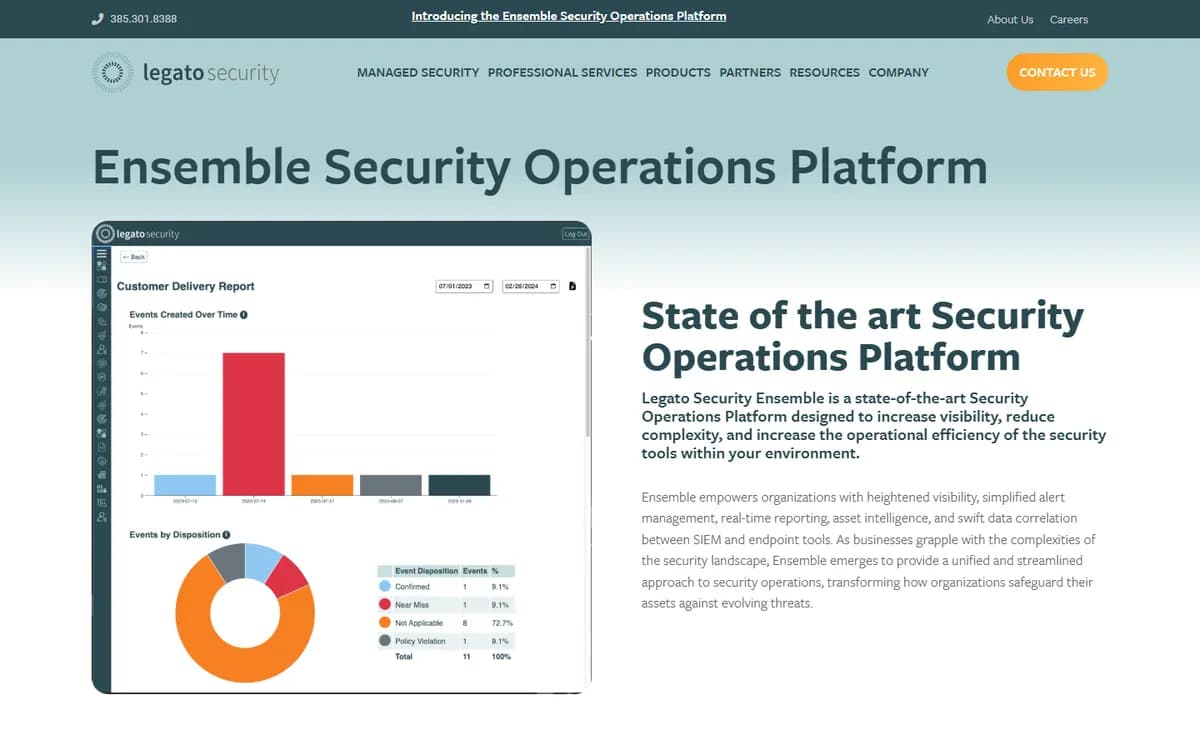This screenshot has width=1200, height=750.
Task: Click the Log Out button in the dashboard
Action: (575, 234)
